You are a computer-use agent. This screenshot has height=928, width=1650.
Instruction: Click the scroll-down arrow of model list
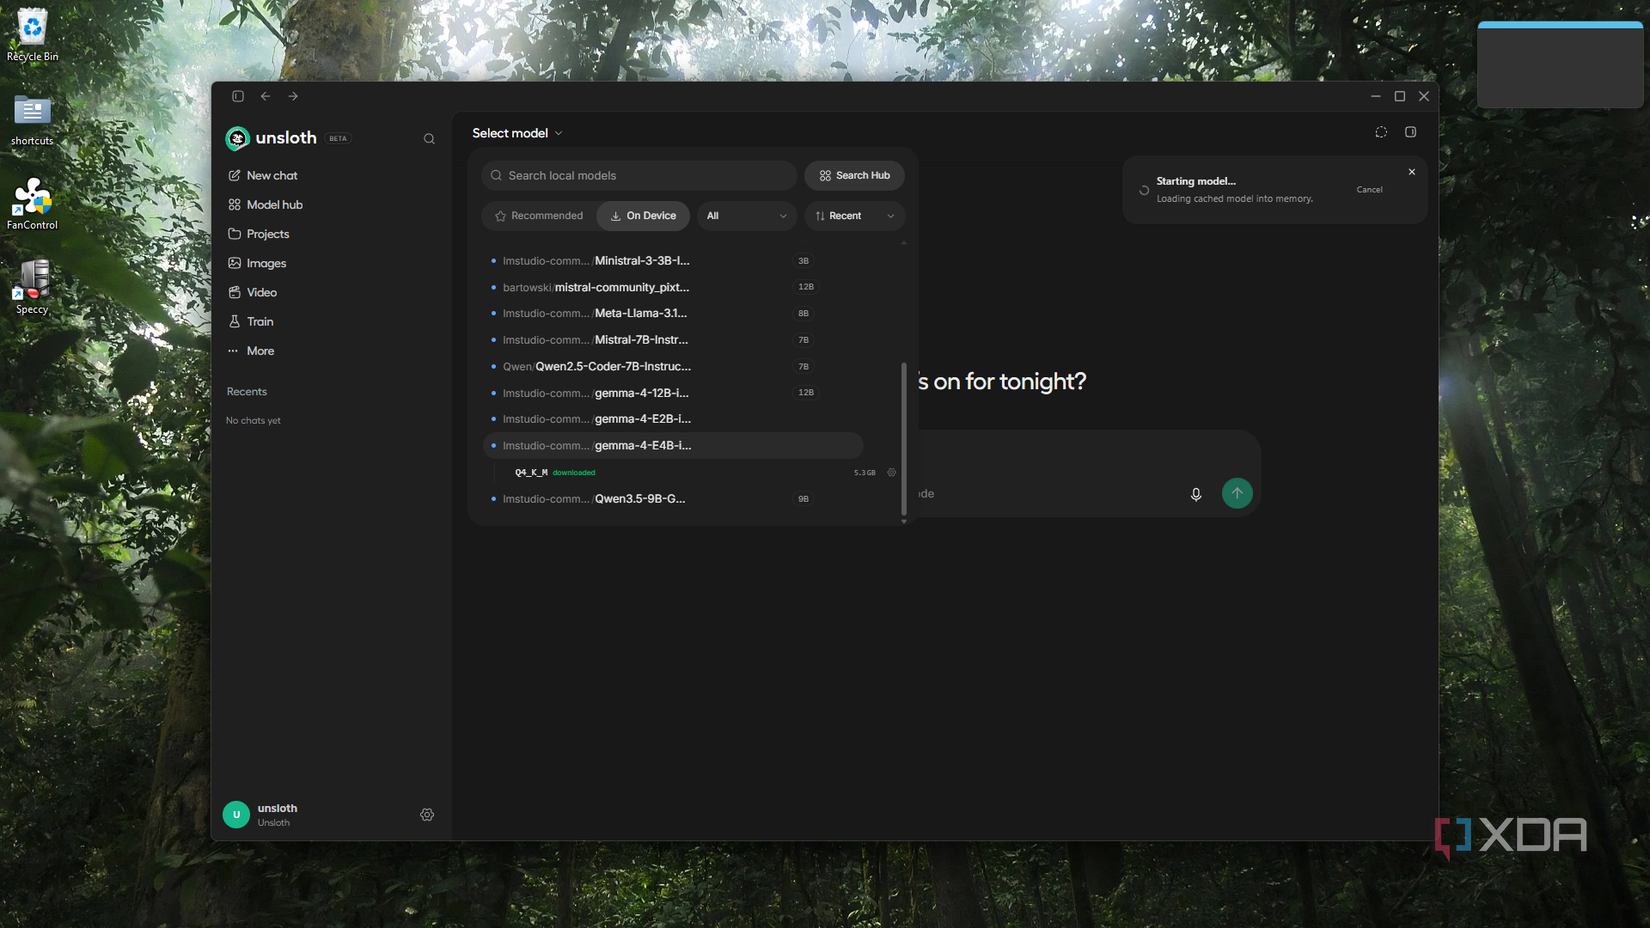click(904, 521)
